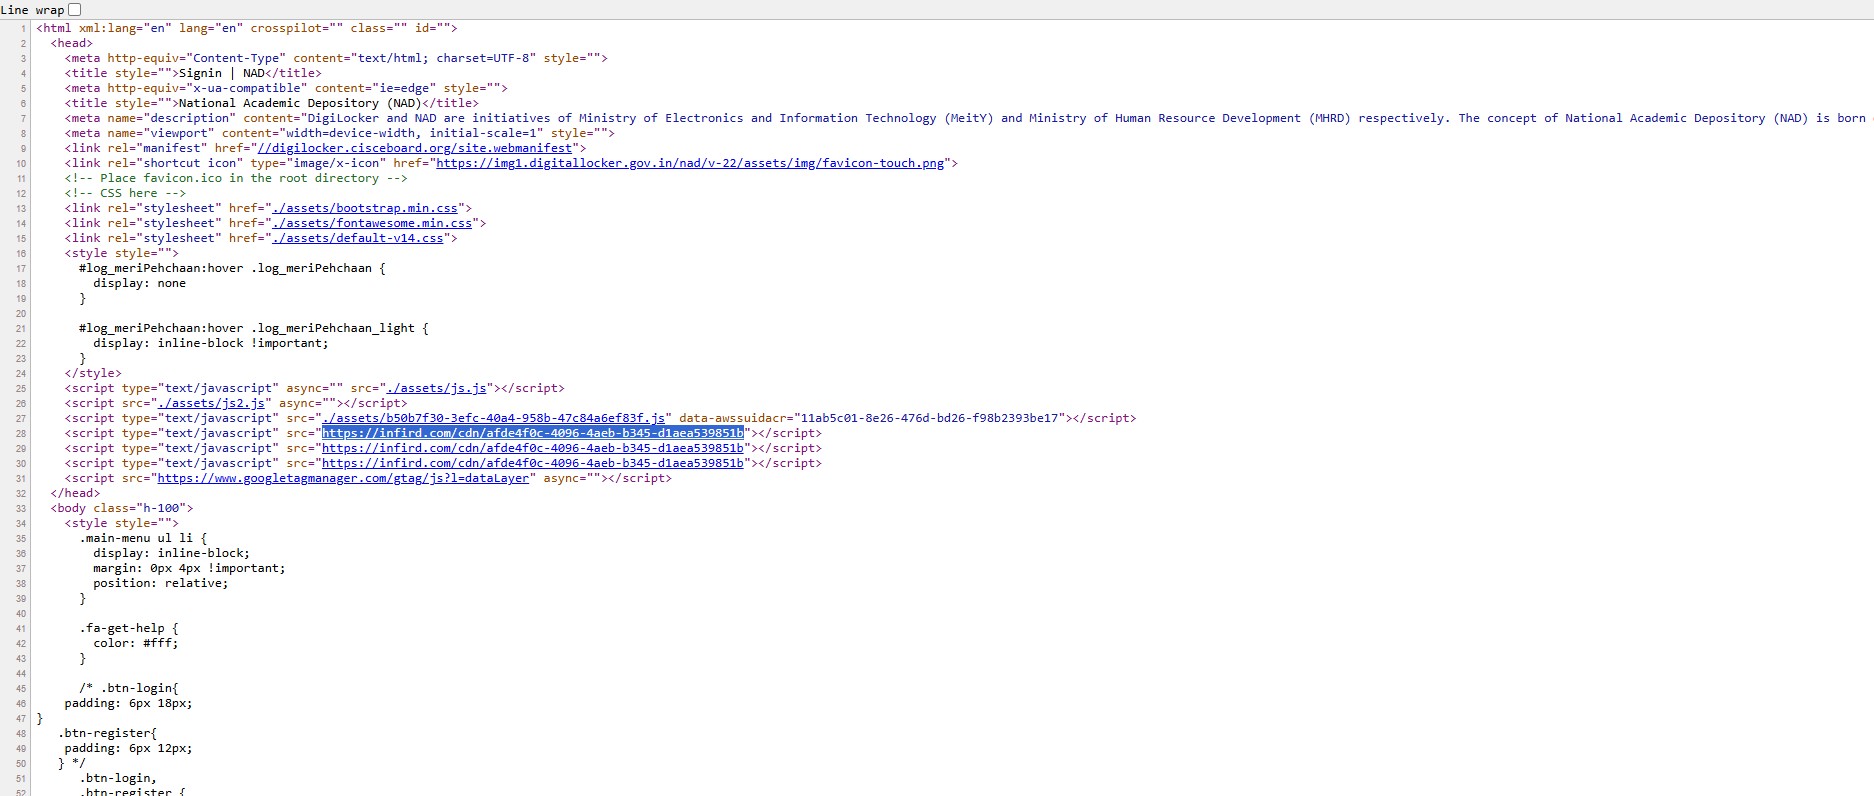The height and width of the screenshot is (796, 1874).
Task: Click the data-awssuidacr attribute value
Action: [x=929, y=418]
